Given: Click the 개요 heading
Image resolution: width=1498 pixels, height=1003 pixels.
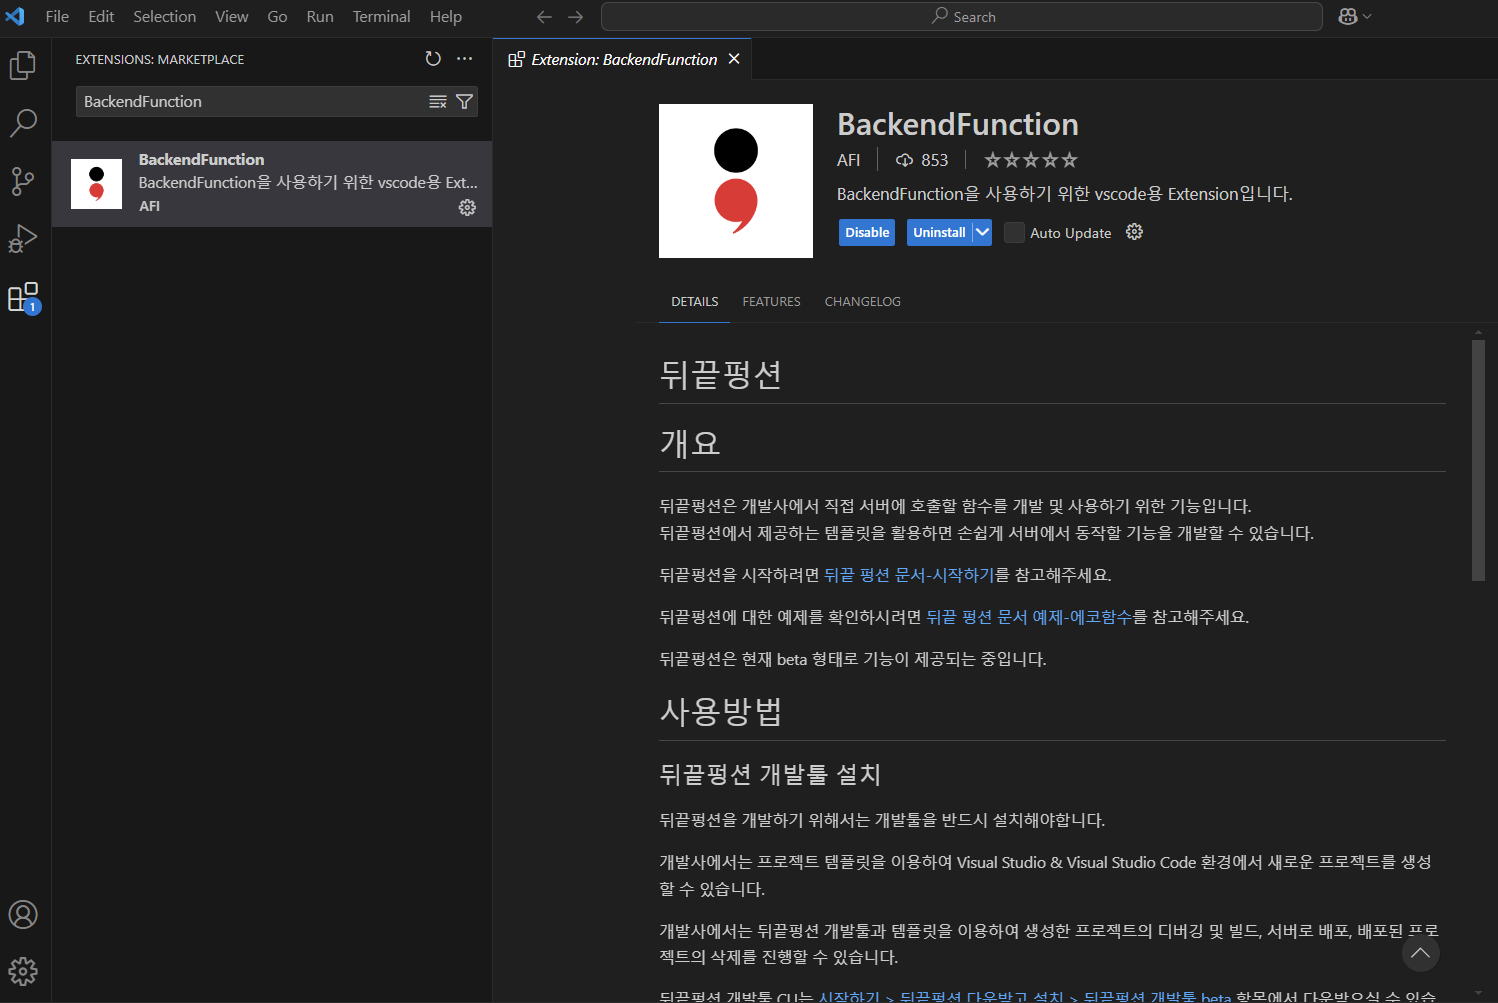Looking at the screenshot, I should click(x=690, y=442).
